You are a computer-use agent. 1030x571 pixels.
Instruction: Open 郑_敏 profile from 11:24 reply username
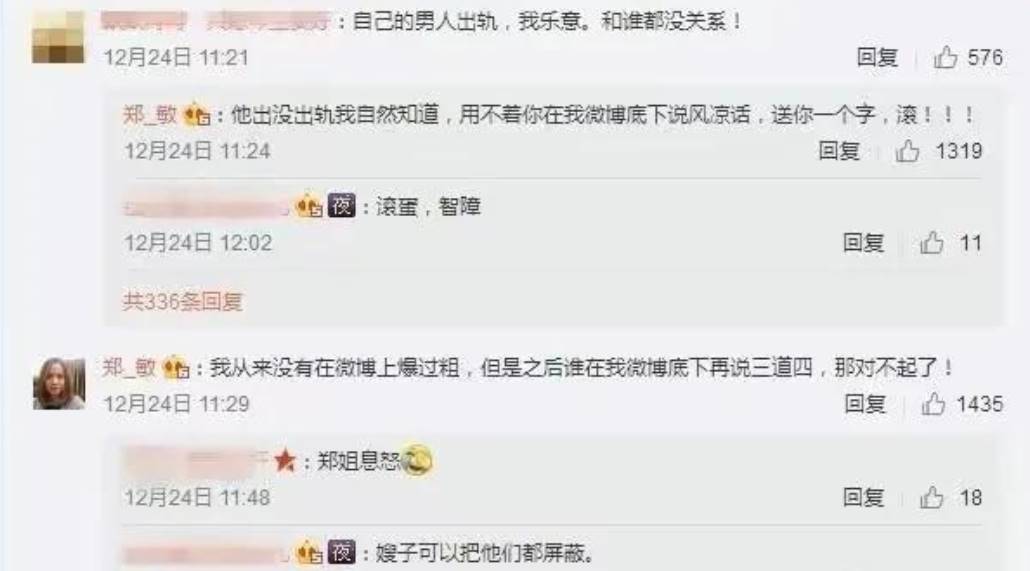click(150, 115)
